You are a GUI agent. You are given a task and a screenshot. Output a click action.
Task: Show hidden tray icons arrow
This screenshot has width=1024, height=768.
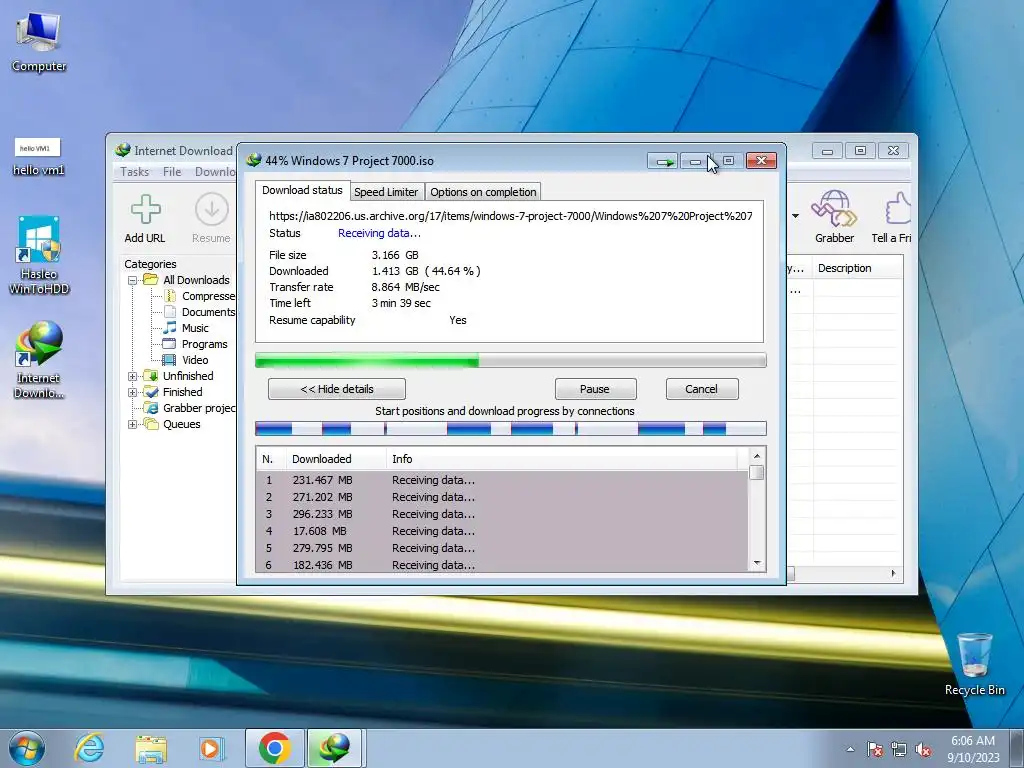click(x=850, y=750)
